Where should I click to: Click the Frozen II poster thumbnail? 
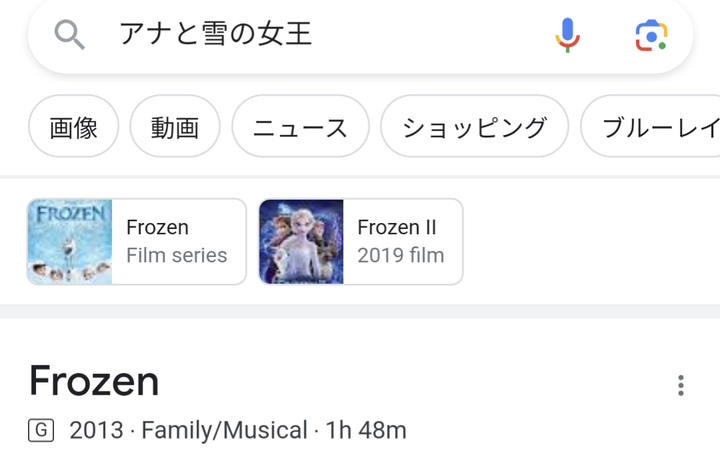(x=301, y=242)
